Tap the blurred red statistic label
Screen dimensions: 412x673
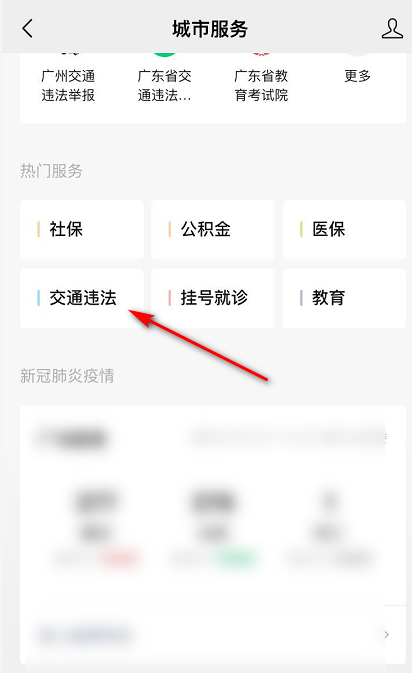[119, 558]
